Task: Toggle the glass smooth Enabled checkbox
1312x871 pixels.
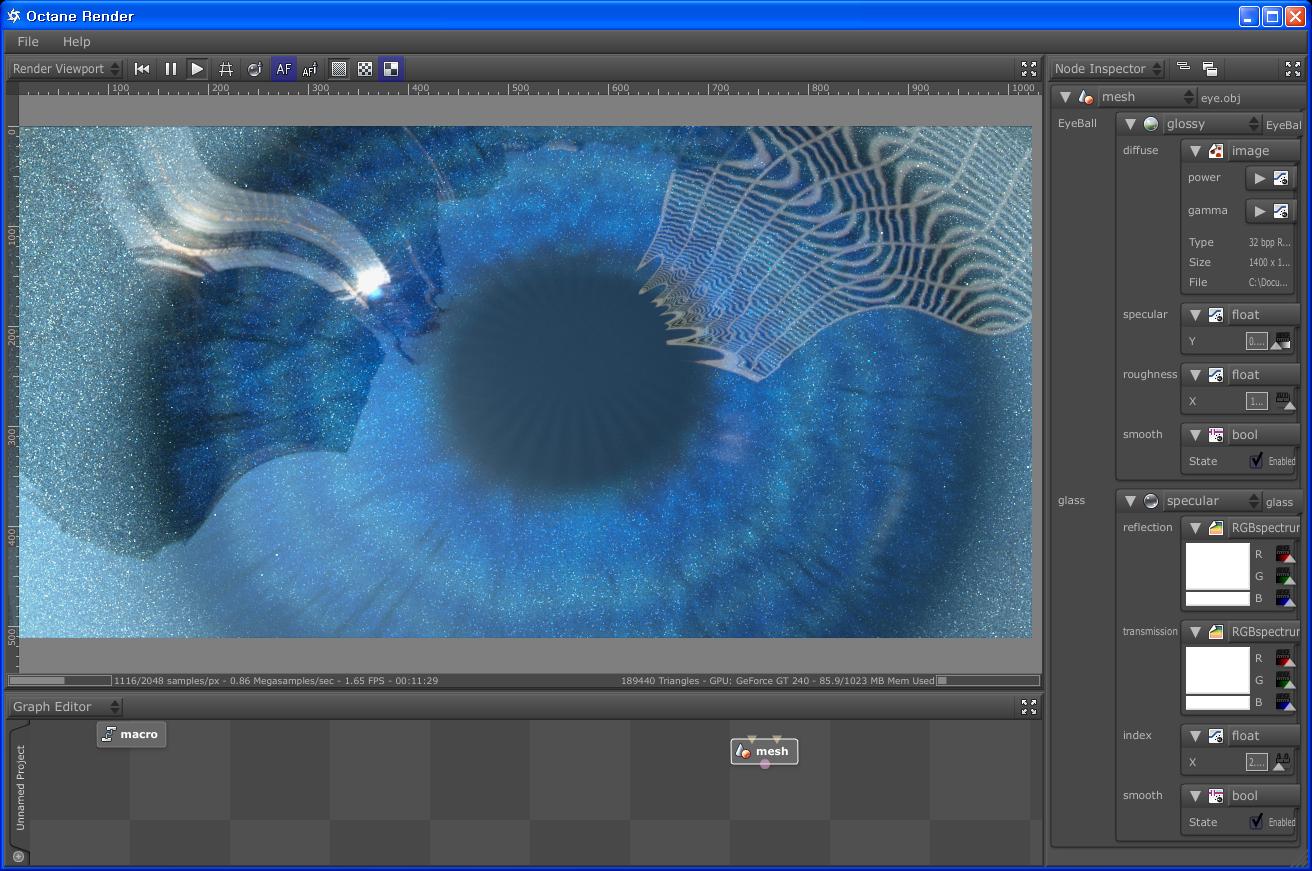Action: coord(1256,822)
